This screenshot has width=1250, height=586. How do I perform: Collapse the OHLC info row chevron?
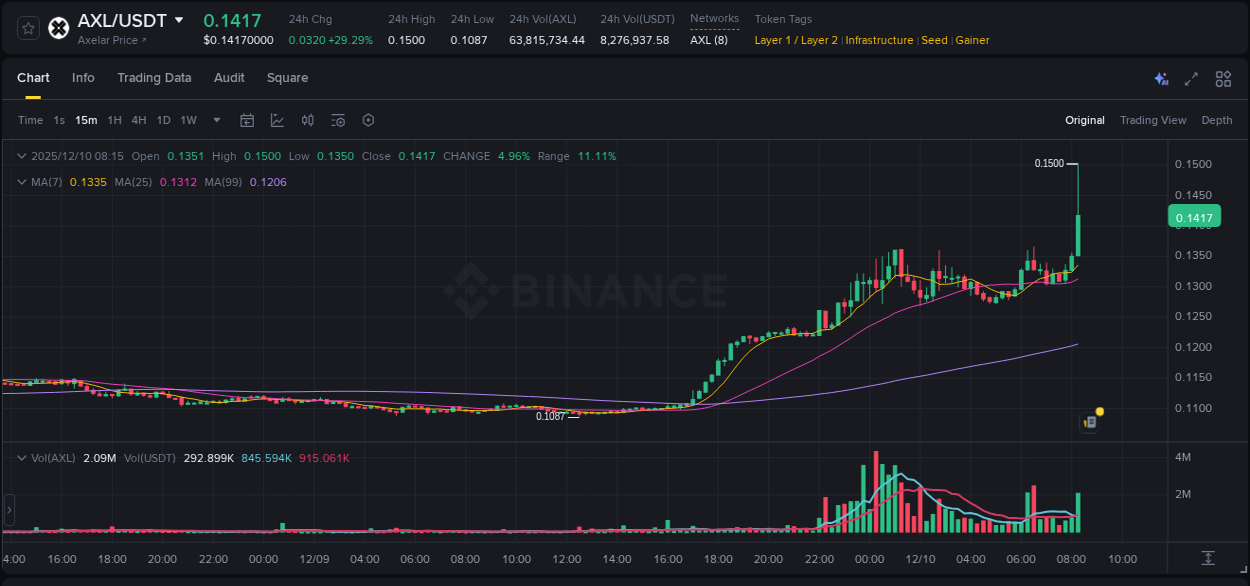tap(20, 156)
